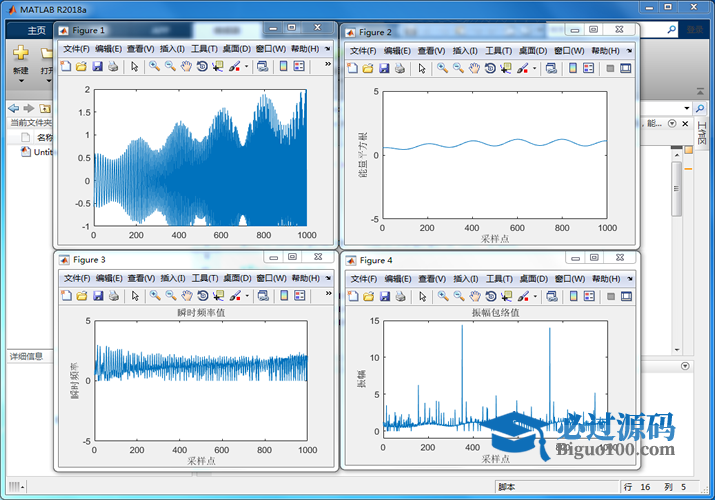
Task: Go back with MATLAB folder back arrow
Action: pyautogui.click(x=14, y=108)
